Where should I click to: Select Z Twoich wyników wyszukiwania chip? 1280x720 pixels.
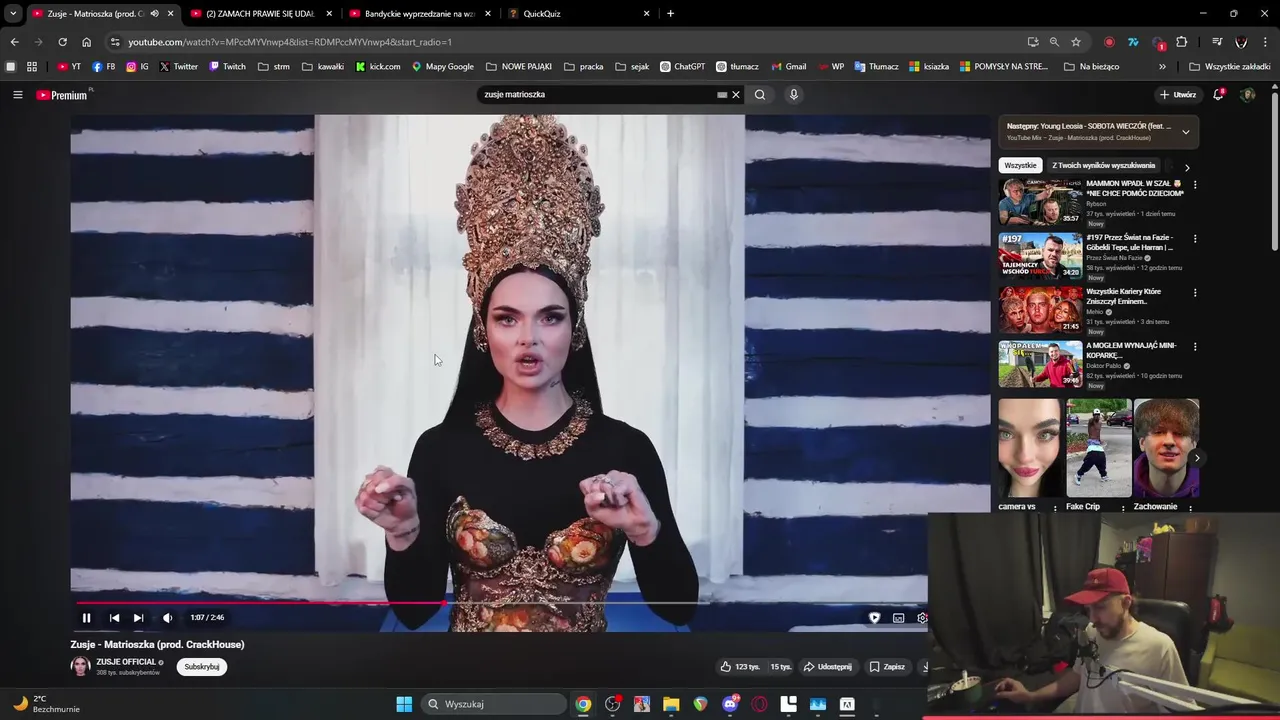coord(1104,165)
